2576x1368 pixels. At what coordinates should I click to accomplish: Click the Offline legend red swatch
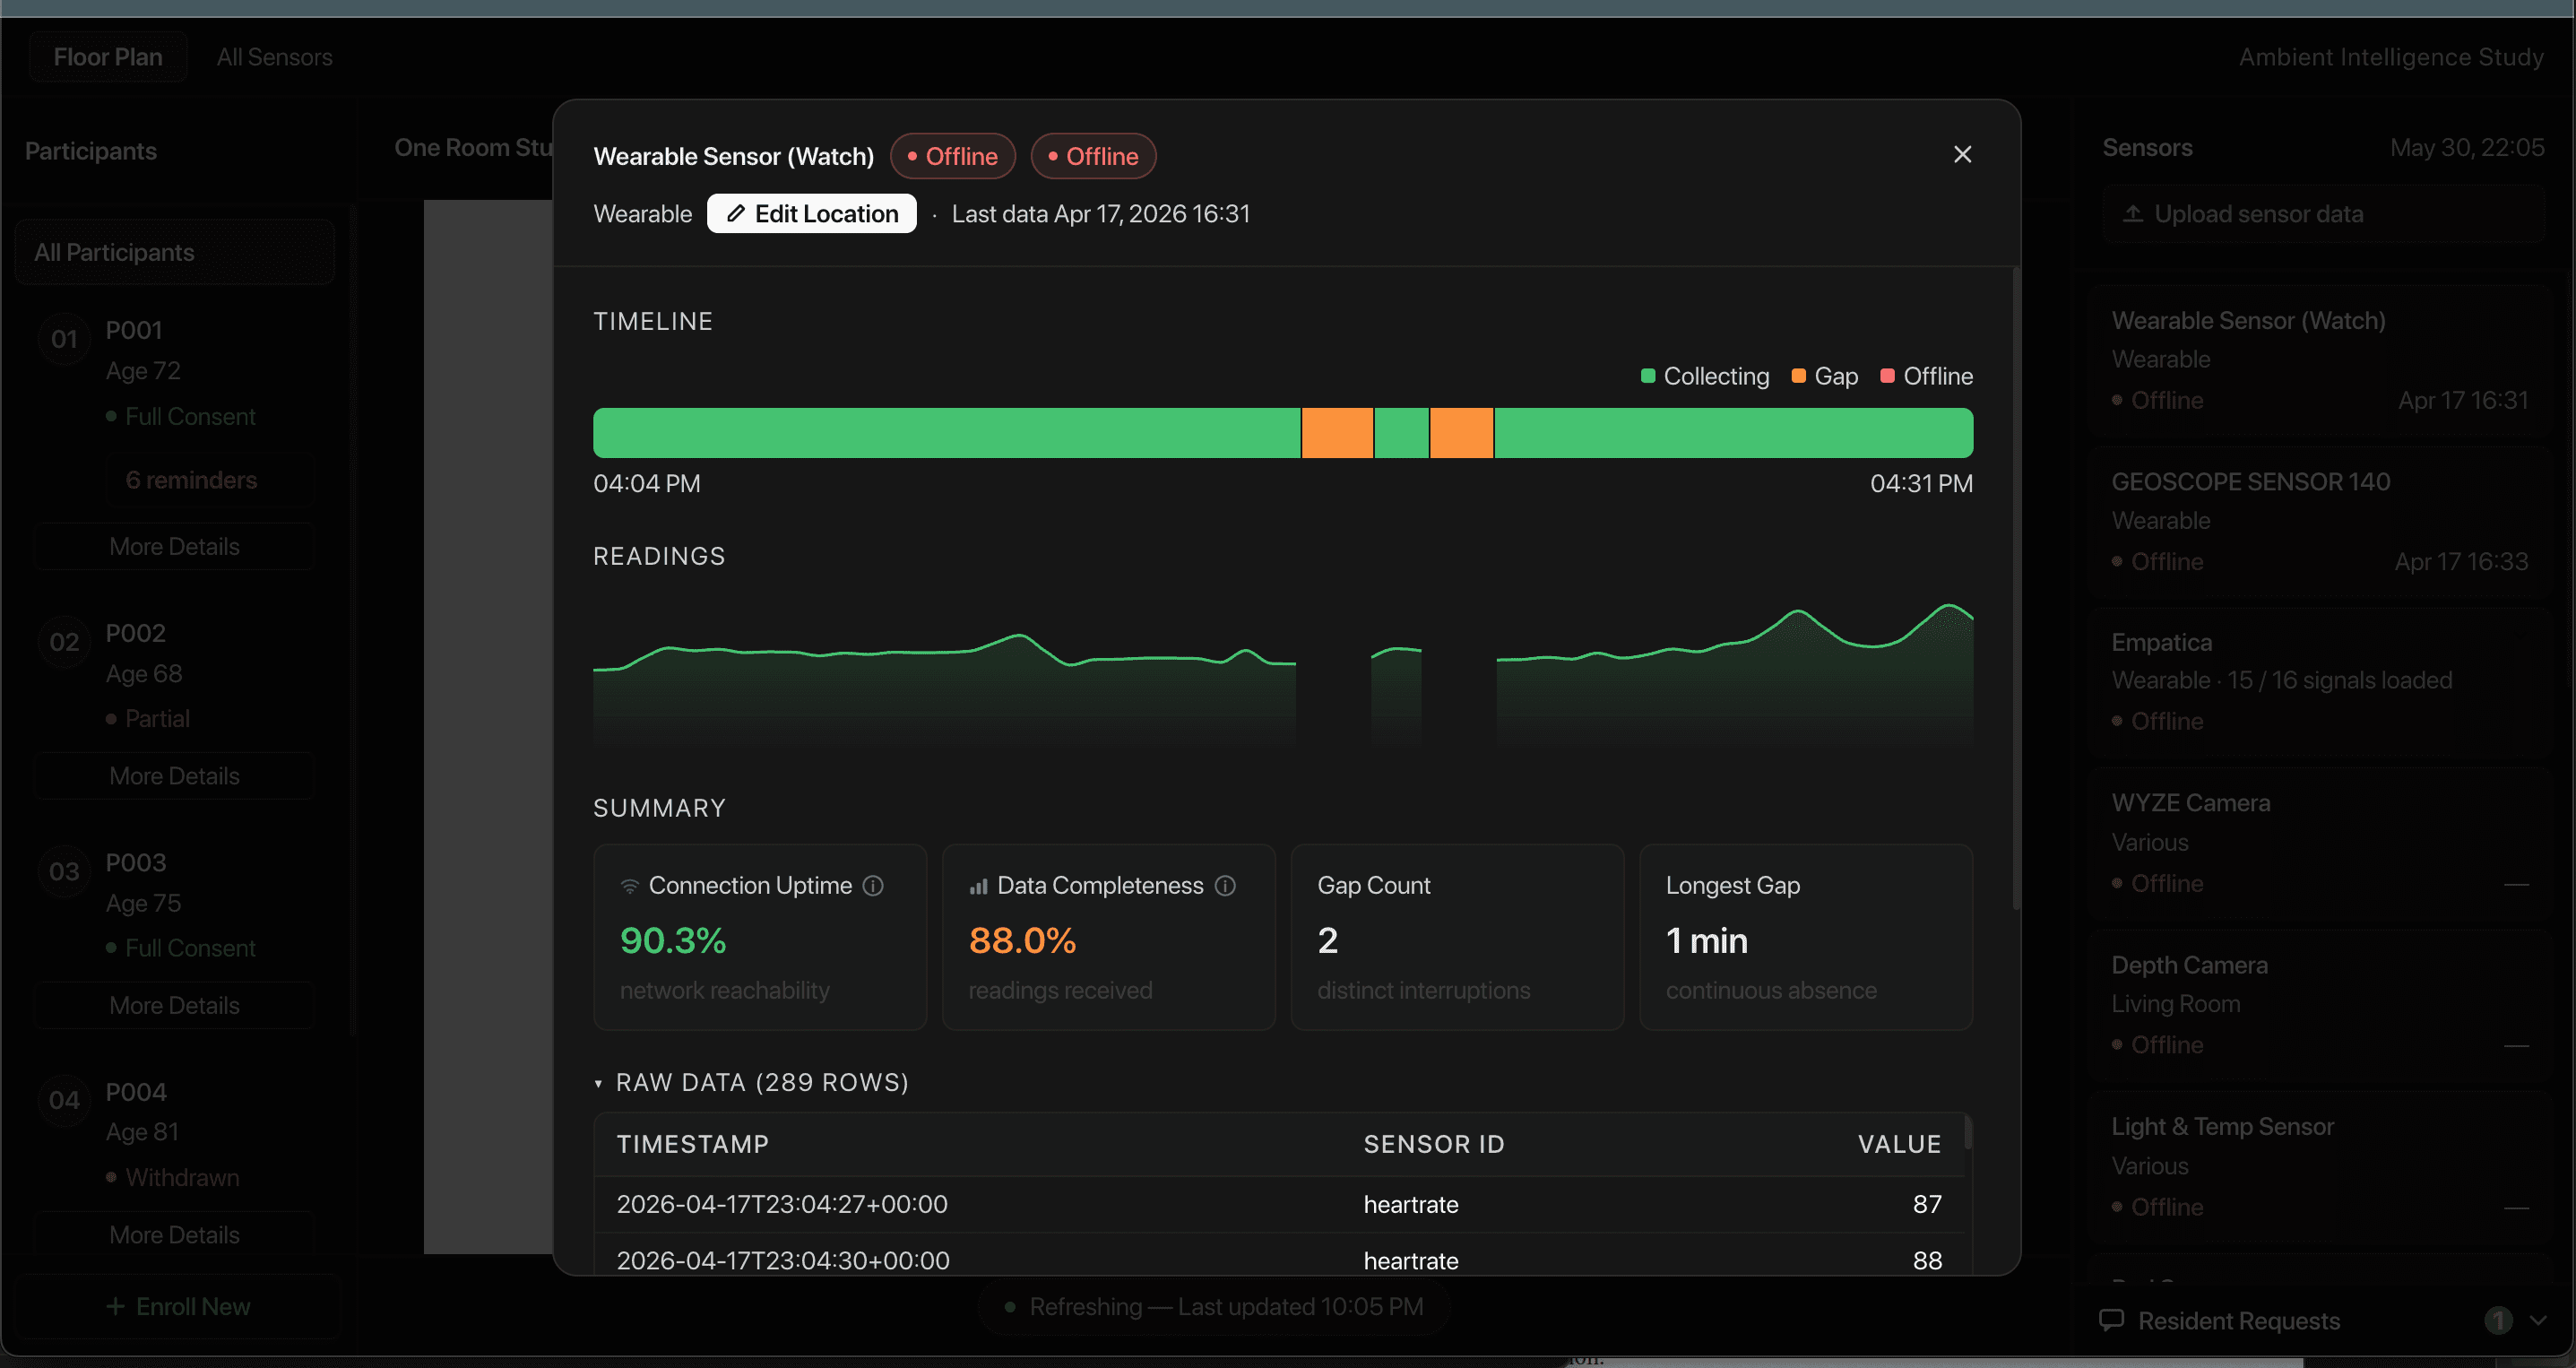tap(1887, 376)
